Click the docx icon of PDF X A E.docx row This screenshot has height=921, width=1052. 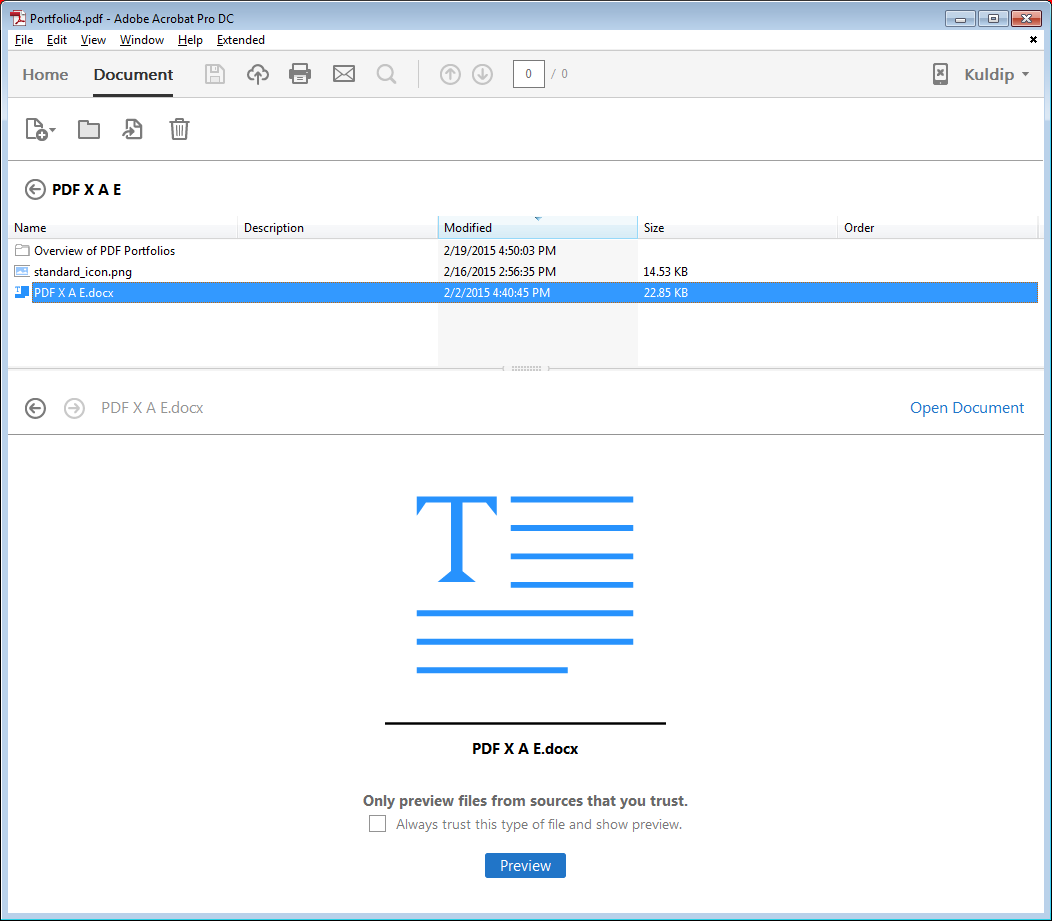22,292
